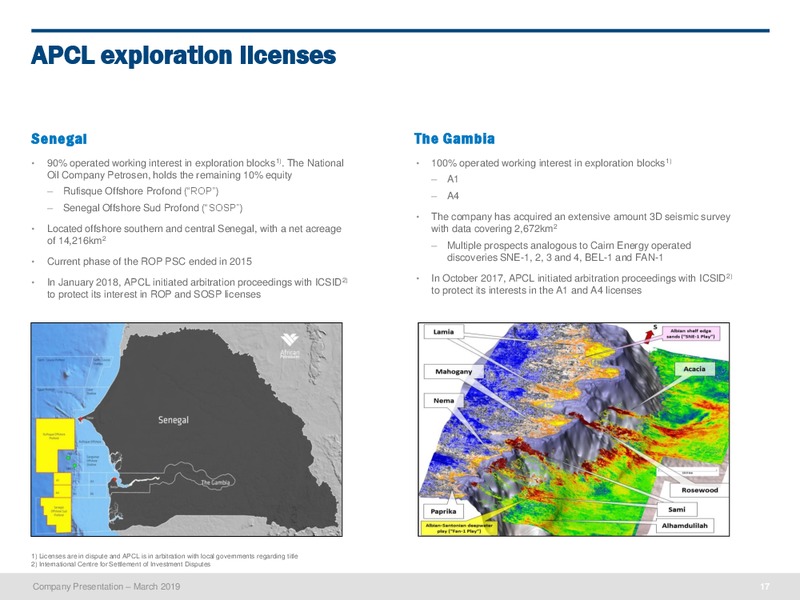800x600 pixels.
Task: Click the '90% operated working interest' Senegal bullet
Action: (195, 169)
